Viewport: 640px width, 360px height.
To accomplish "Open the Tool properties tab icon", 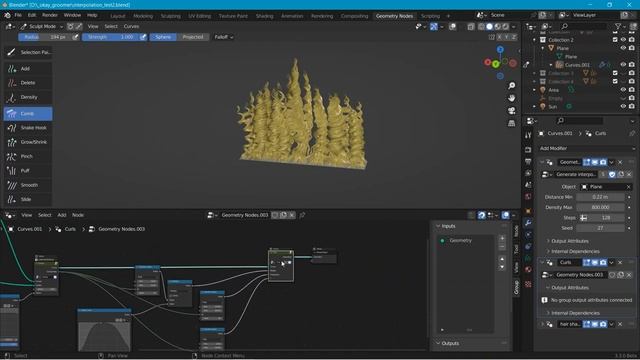I will [528, 136].
